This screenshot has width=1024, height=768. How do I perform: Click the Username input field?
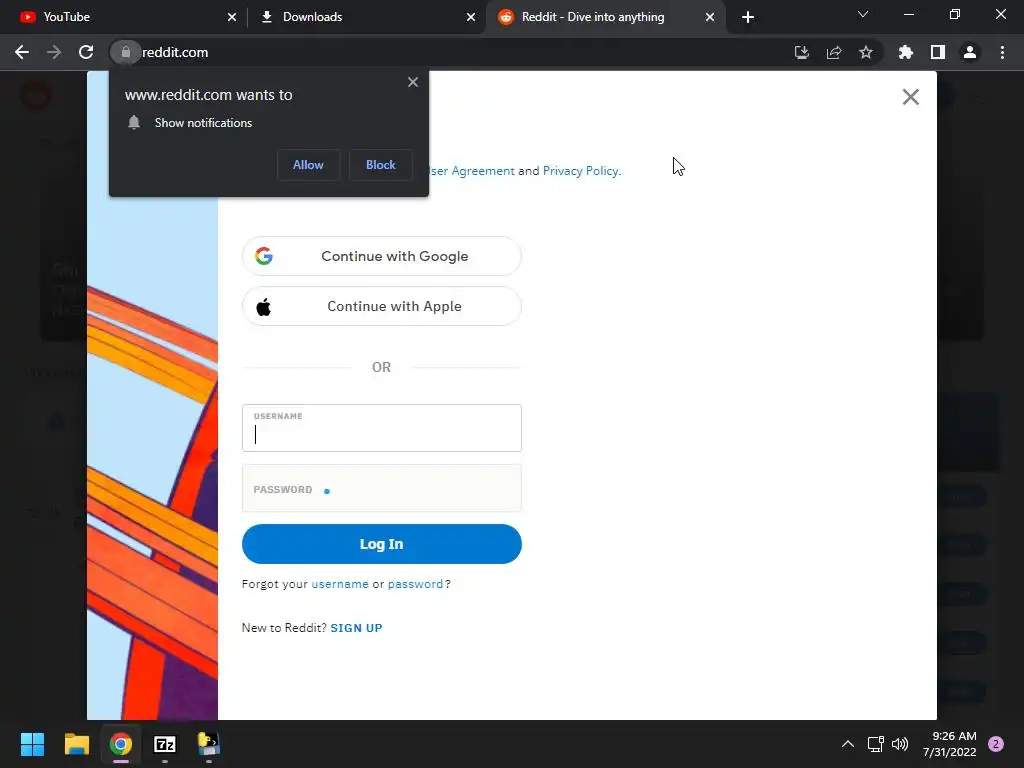381,428
